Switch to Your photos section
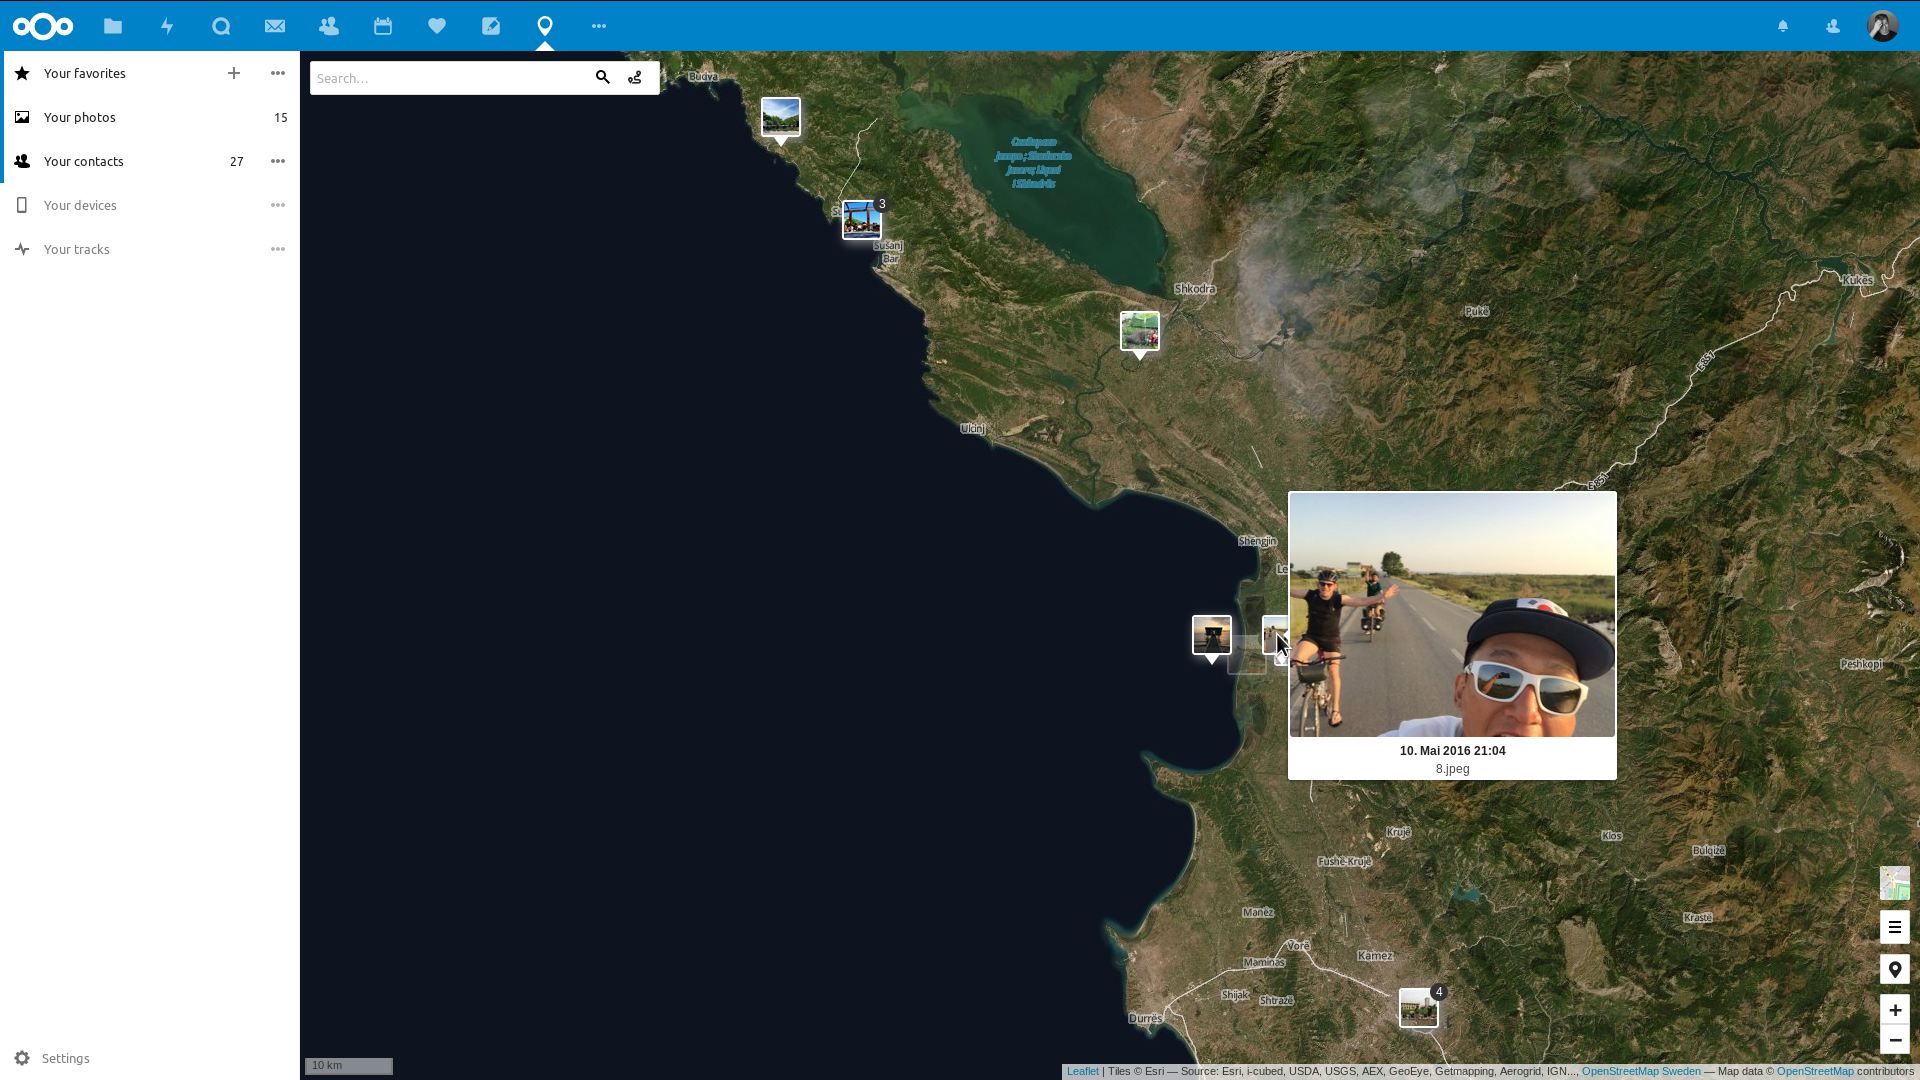The image size is (1920, 1080). [x=80, y=117]
